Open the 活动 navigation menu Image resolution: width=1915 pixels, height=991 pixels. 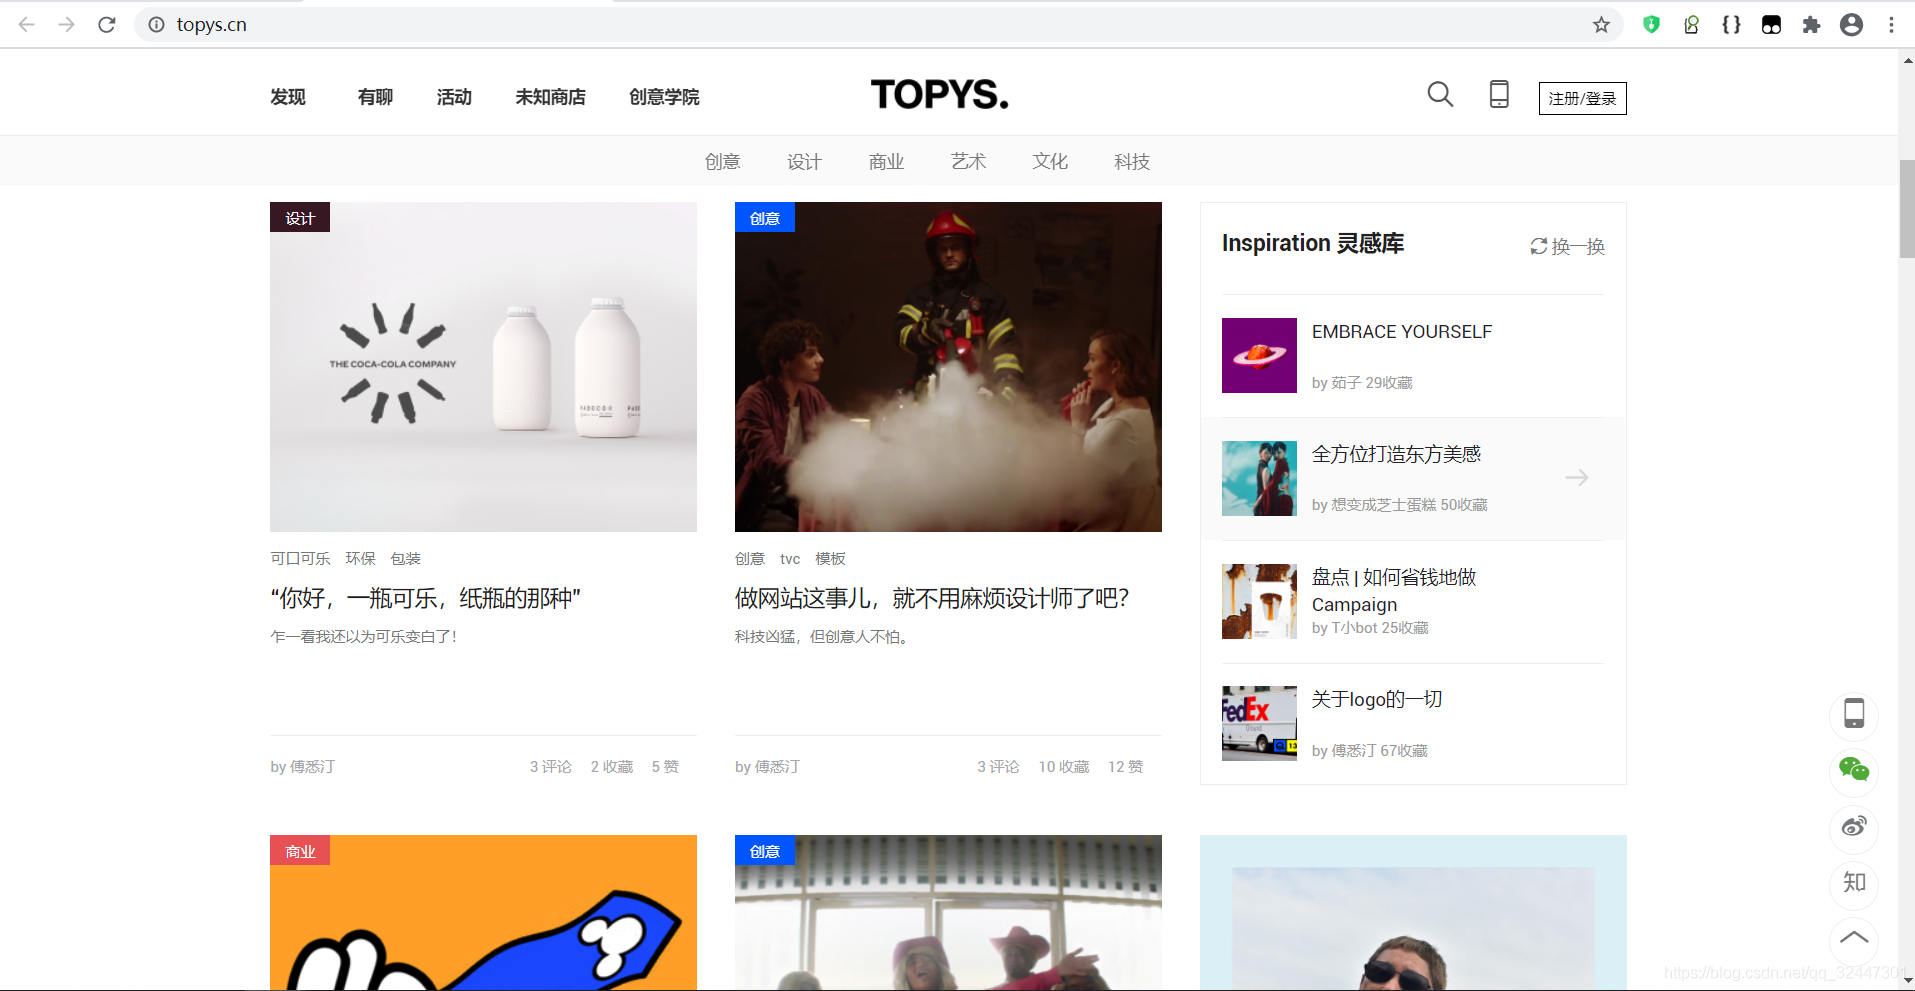point(454,97)
